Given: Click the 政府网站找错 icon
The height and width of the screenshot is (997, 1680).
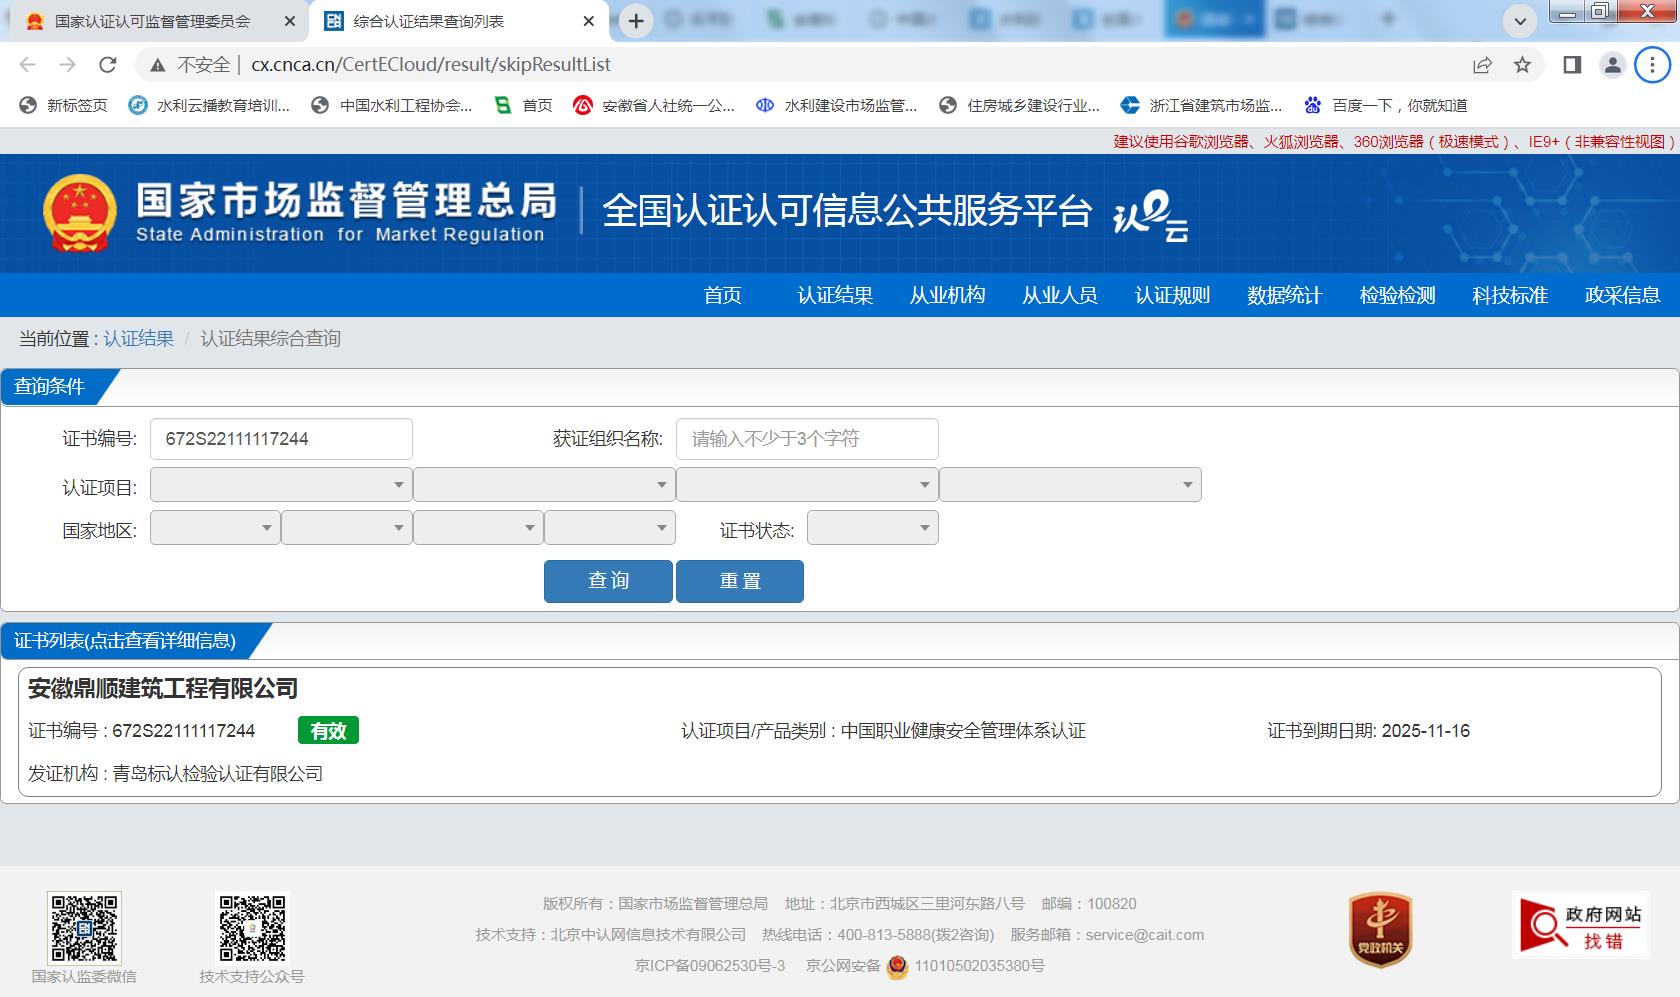Looking at the screenshot, I should pos(1581,925).
